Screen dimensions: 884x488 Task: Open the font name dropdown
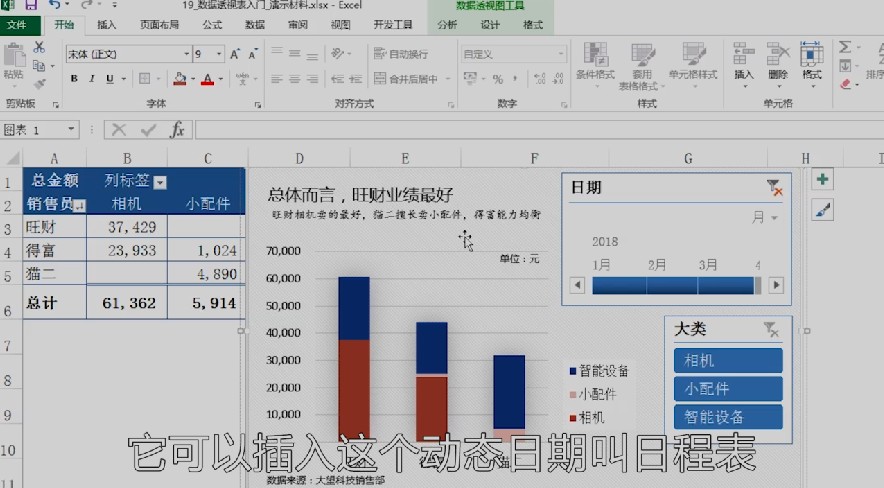[x=186, y=54]
